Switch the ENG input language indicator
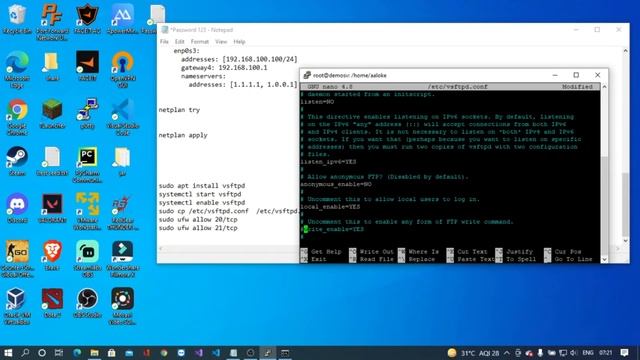Viewport: 640px width, 360px height. [x=588, y=353]
